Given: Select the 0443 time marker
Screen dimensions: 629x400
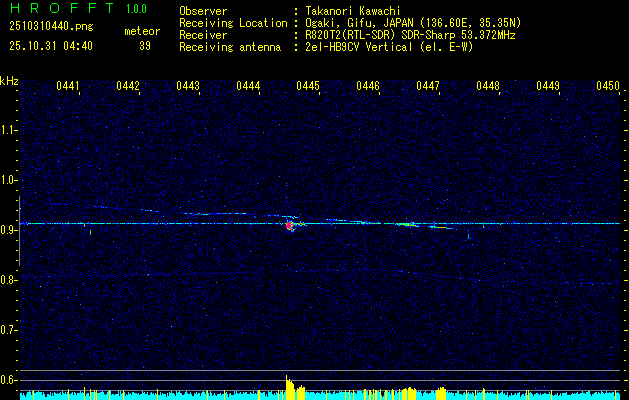Looking at the screenshot, I should tap(188, 87).
